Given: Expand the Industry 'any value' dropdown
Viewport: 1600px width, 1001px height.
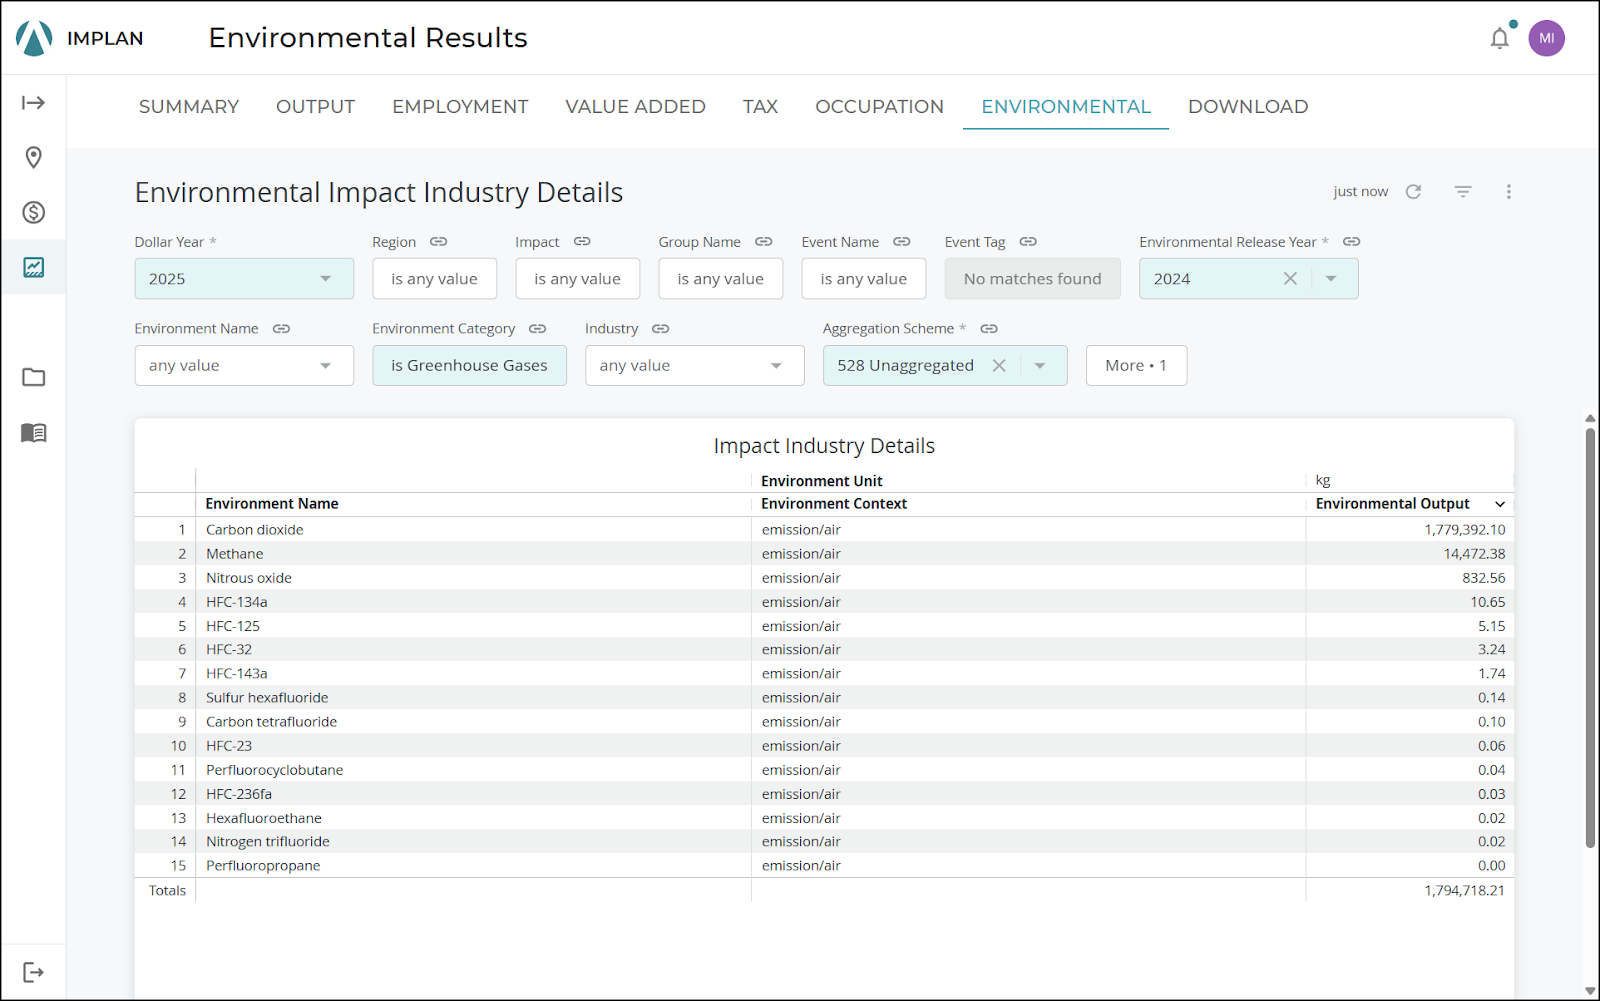Looking at the screenshot, I should coord(694,365).
